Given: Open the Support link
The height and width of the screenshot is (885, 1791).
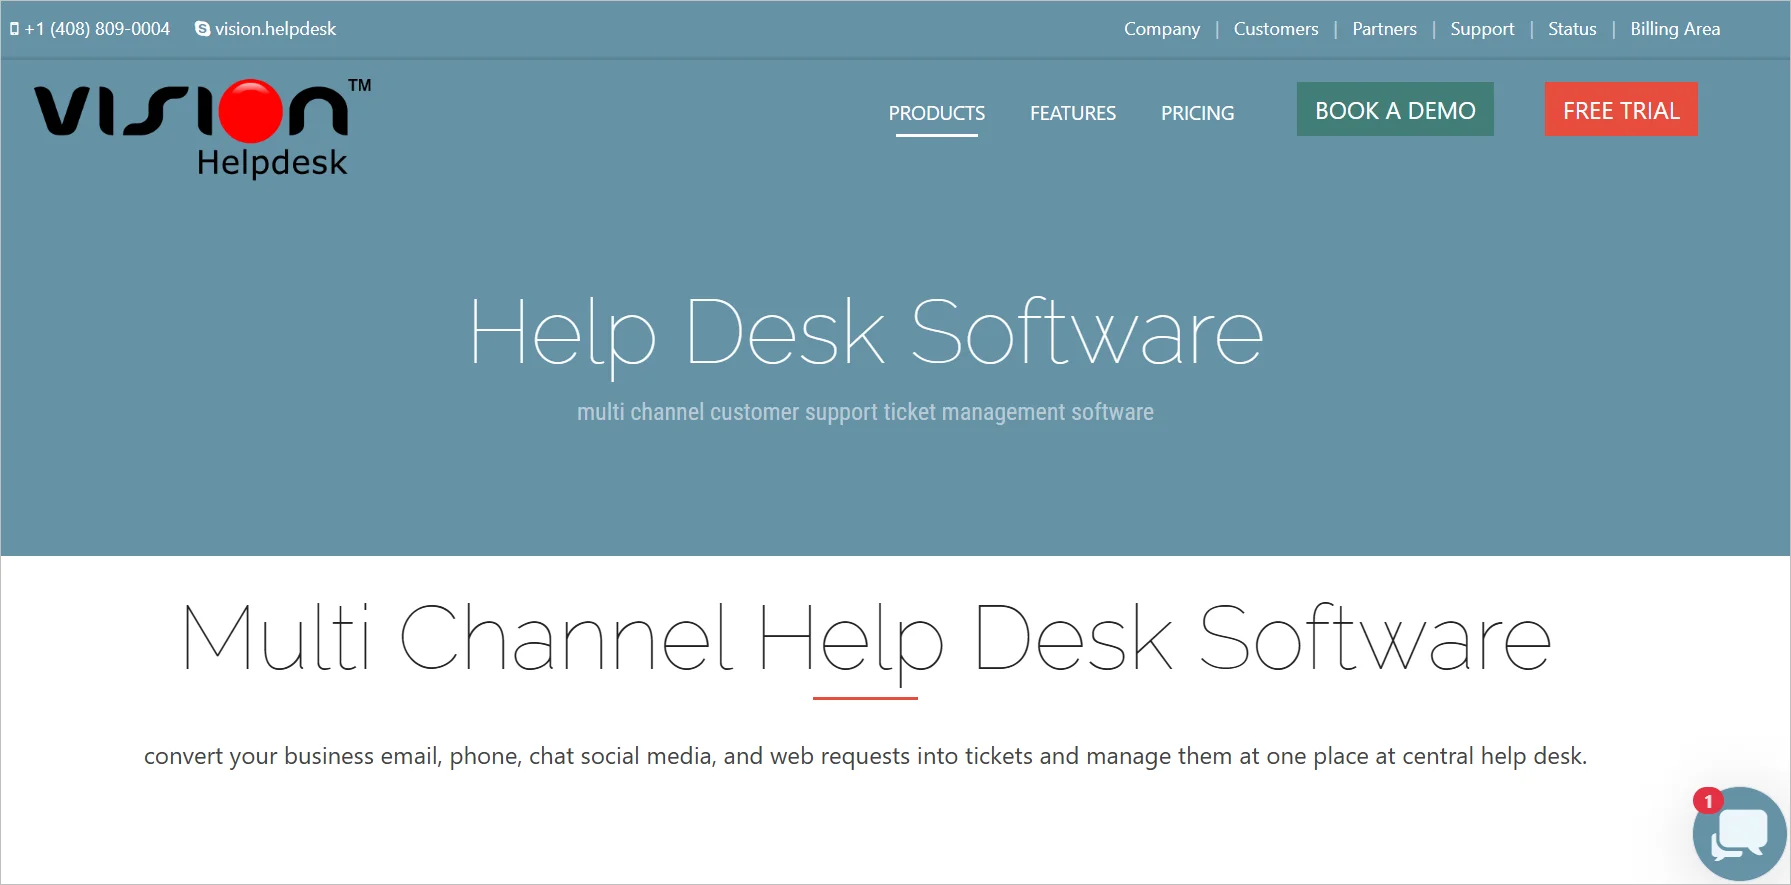Looking at the screenshot, I should [1482, 29].
